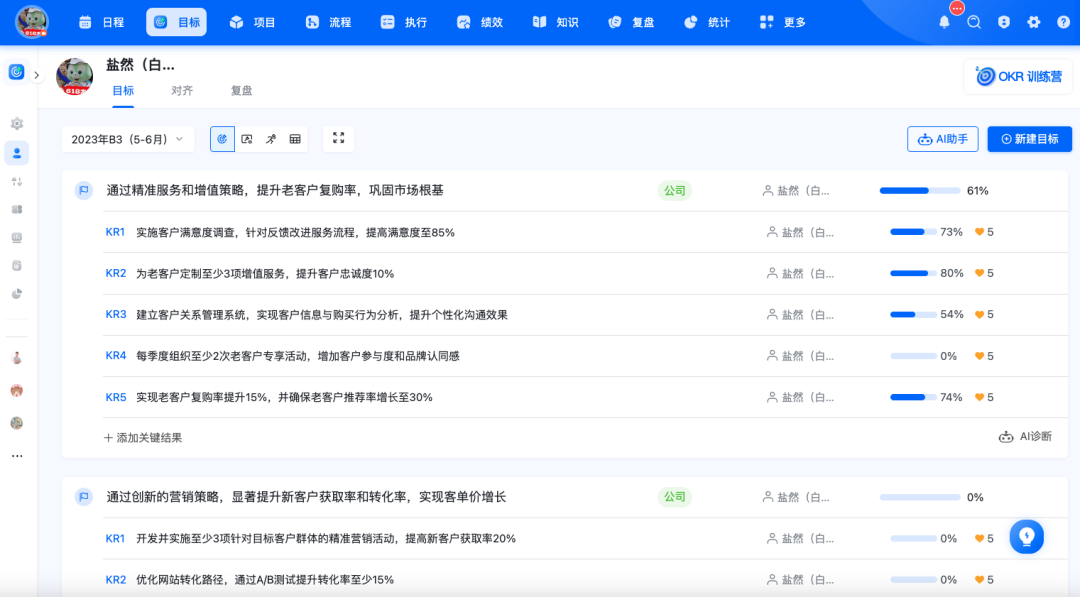This screenshot has width=1080, height=597.
Task: Go to 流程 in the top bar
Action: pyautogui.click(x=329, y=23)
